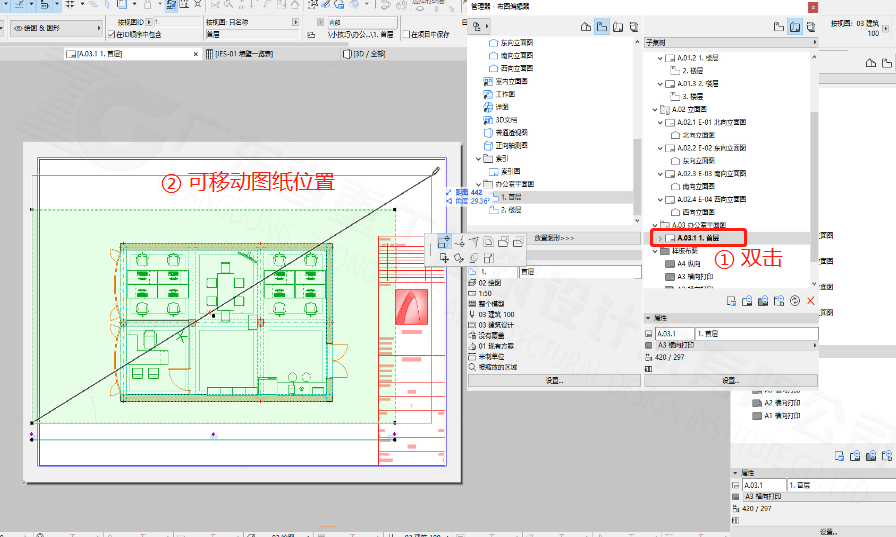
Task: Collapse the 属性 section in organizer
Action: tap(648, 318)
